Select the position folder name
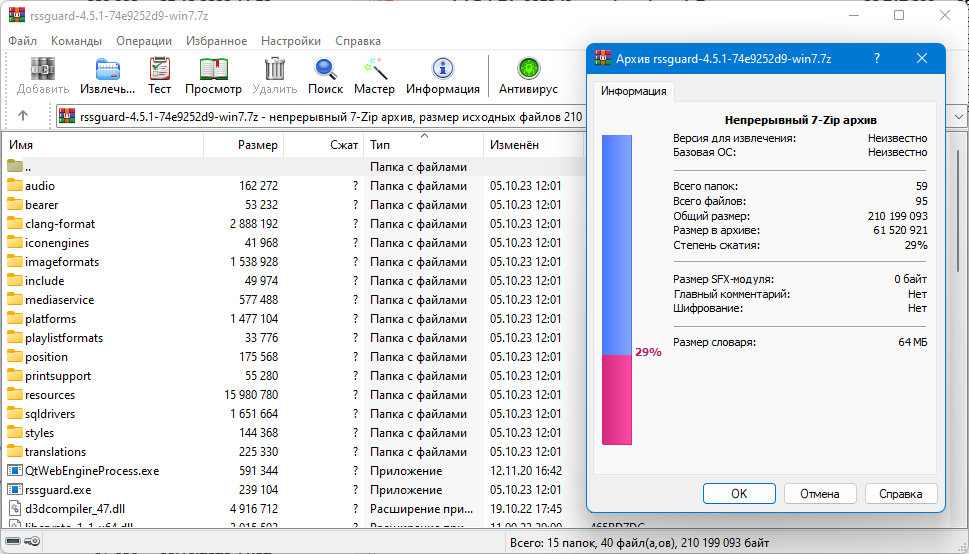 coord(46,357)
